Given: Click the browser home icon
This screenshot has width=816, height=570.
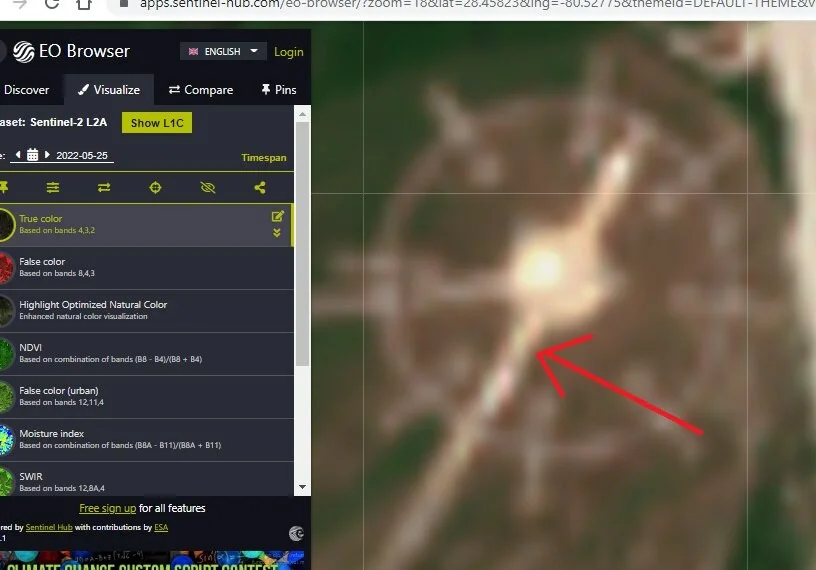Looking at the screenshot, I should tap(84, 4).
